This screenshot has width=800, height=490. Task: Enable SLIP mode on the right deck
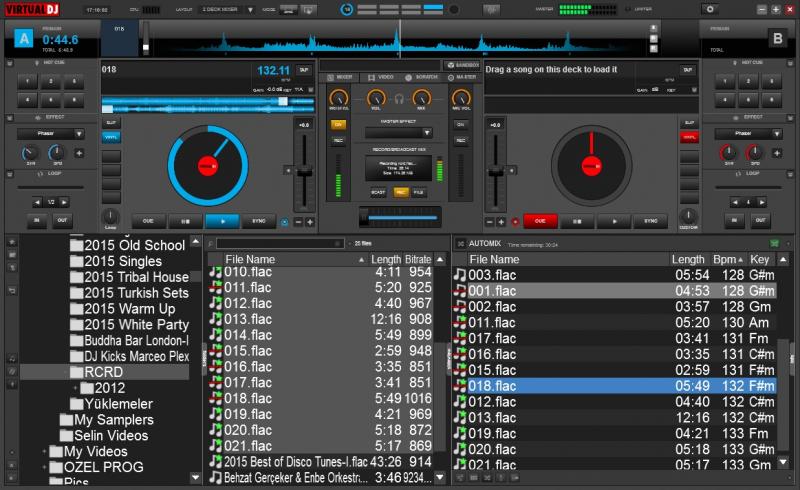click(x=688, y=122)
